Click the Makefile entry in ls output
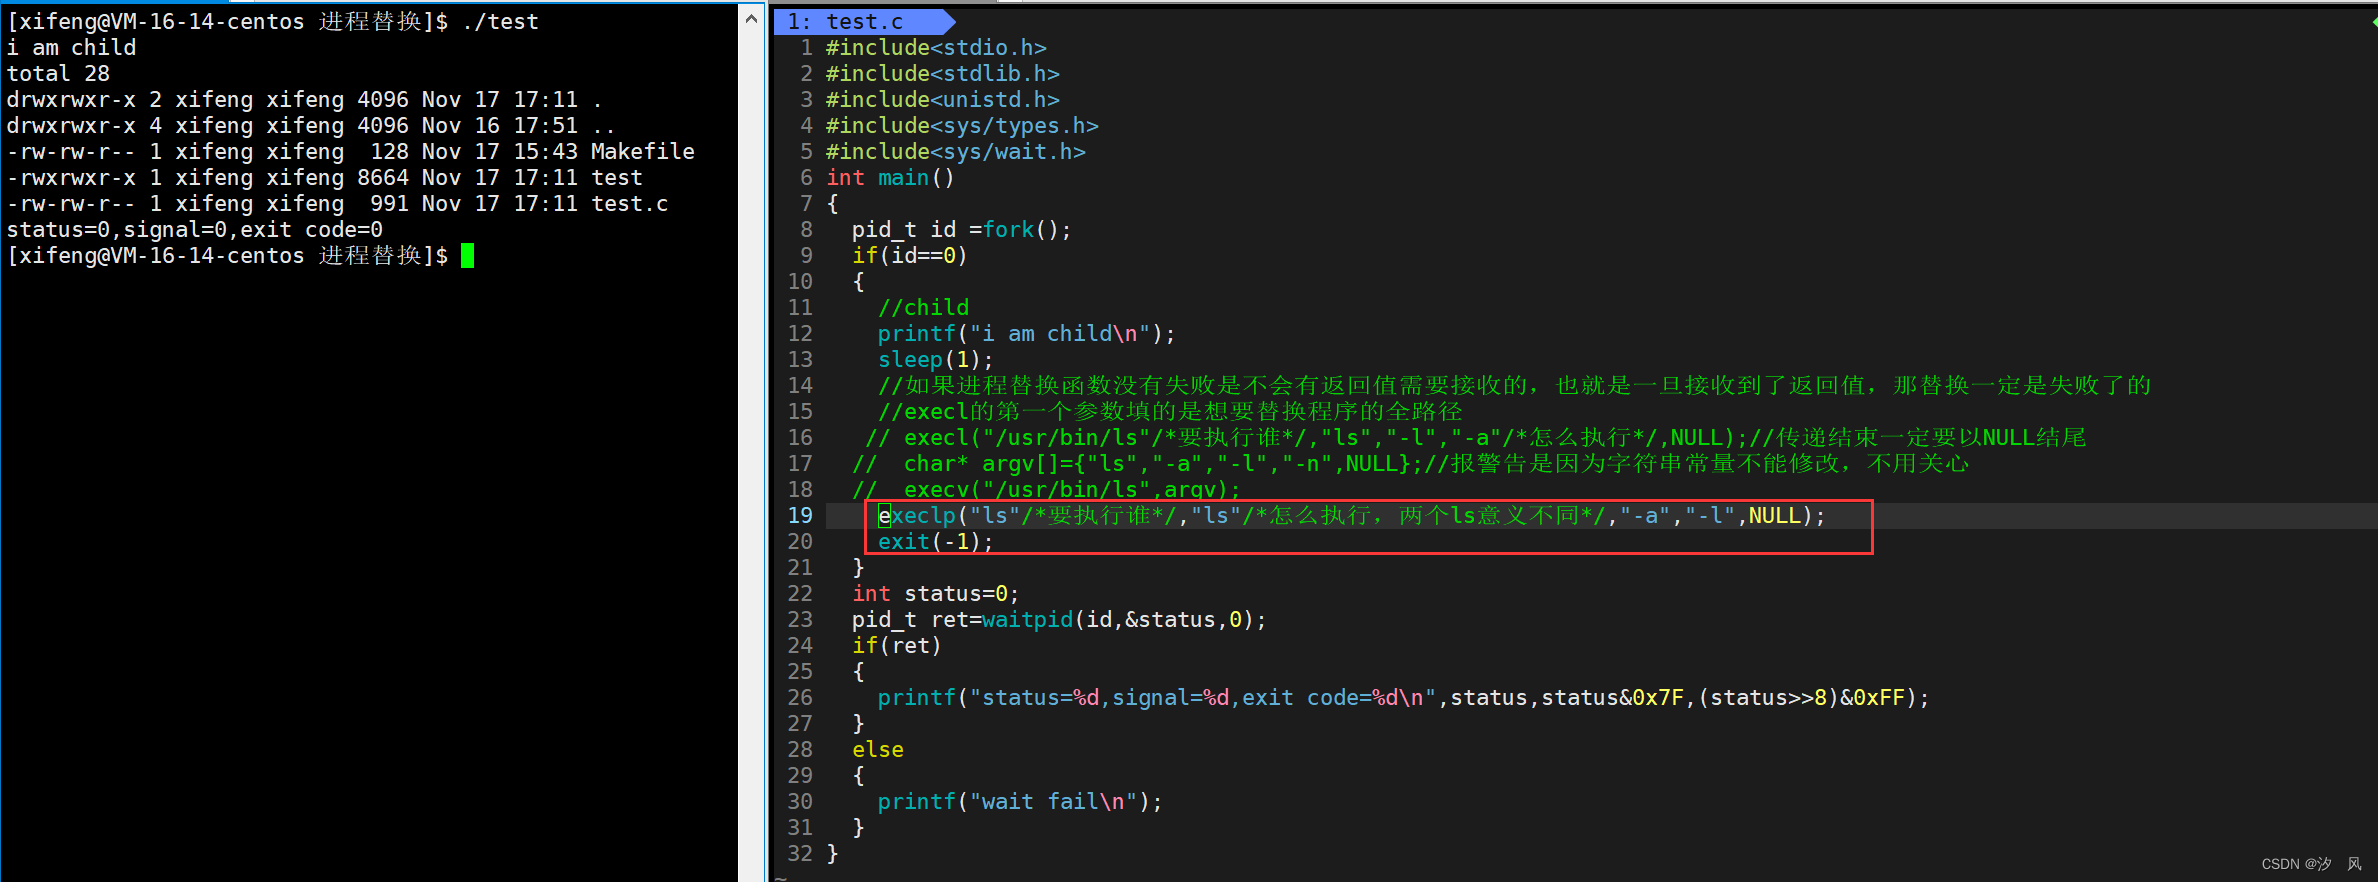Screen dimensions: 2378x882 (x=642, y=152)
